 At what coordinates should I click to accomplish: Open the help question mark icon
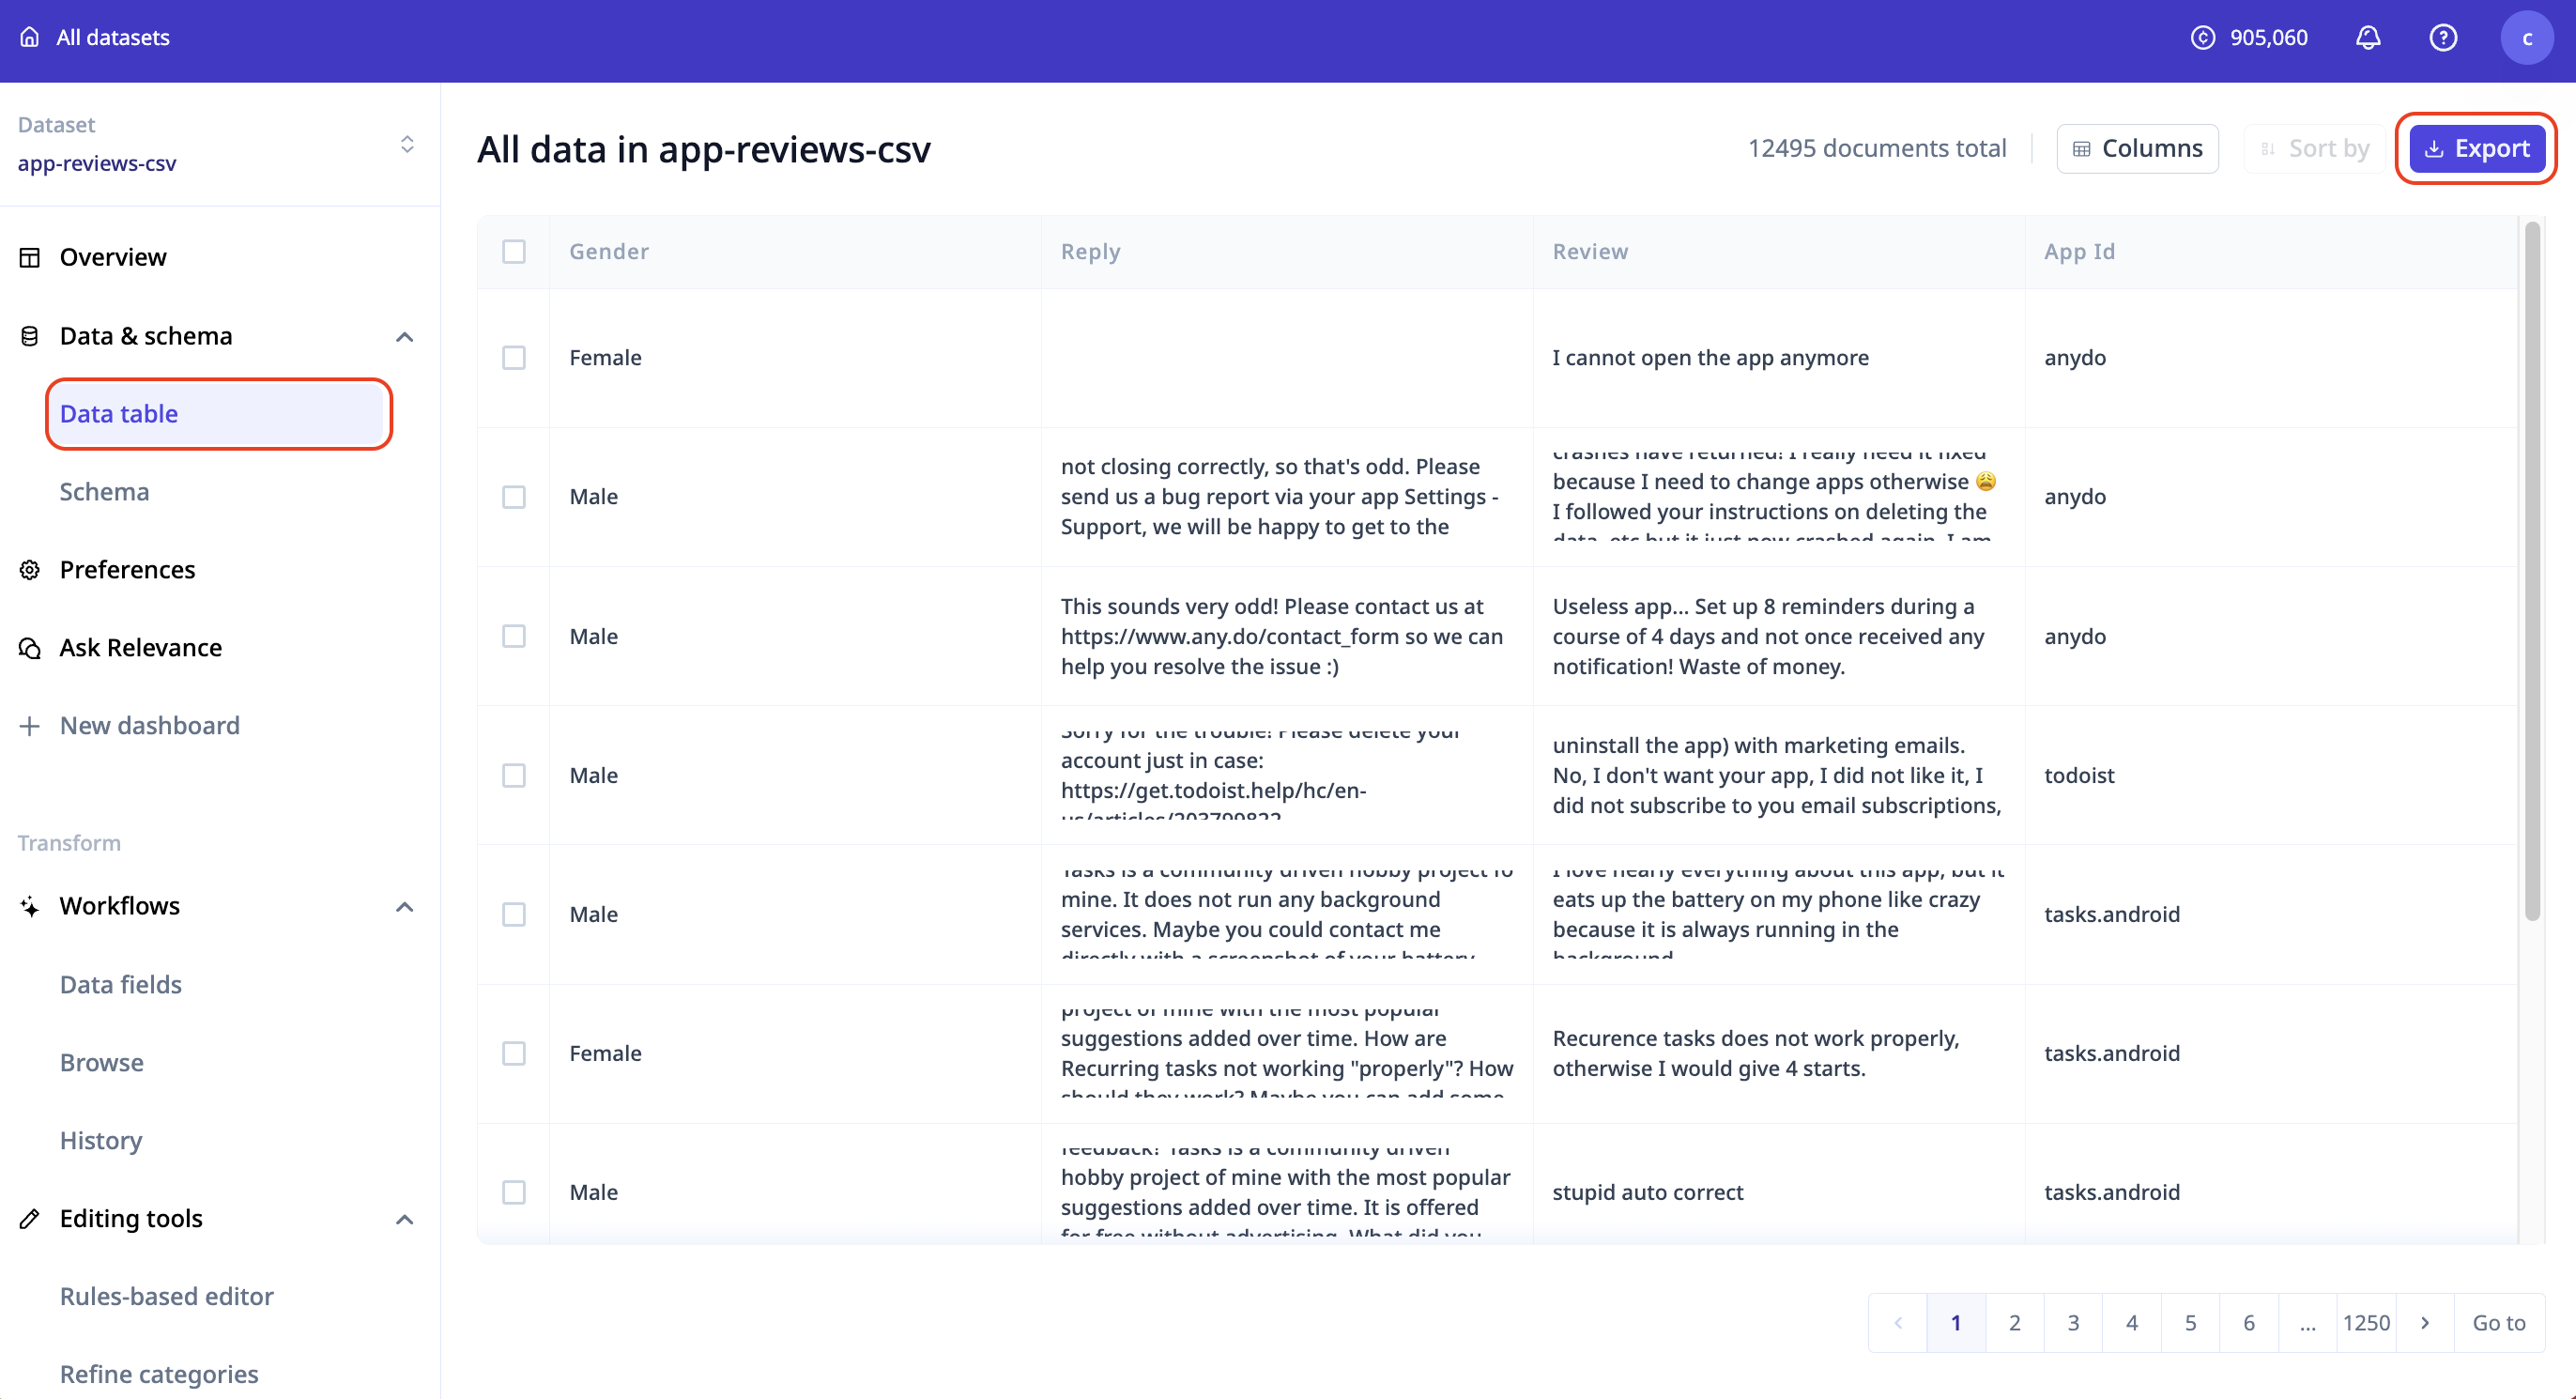click(x=2442, y=37)
